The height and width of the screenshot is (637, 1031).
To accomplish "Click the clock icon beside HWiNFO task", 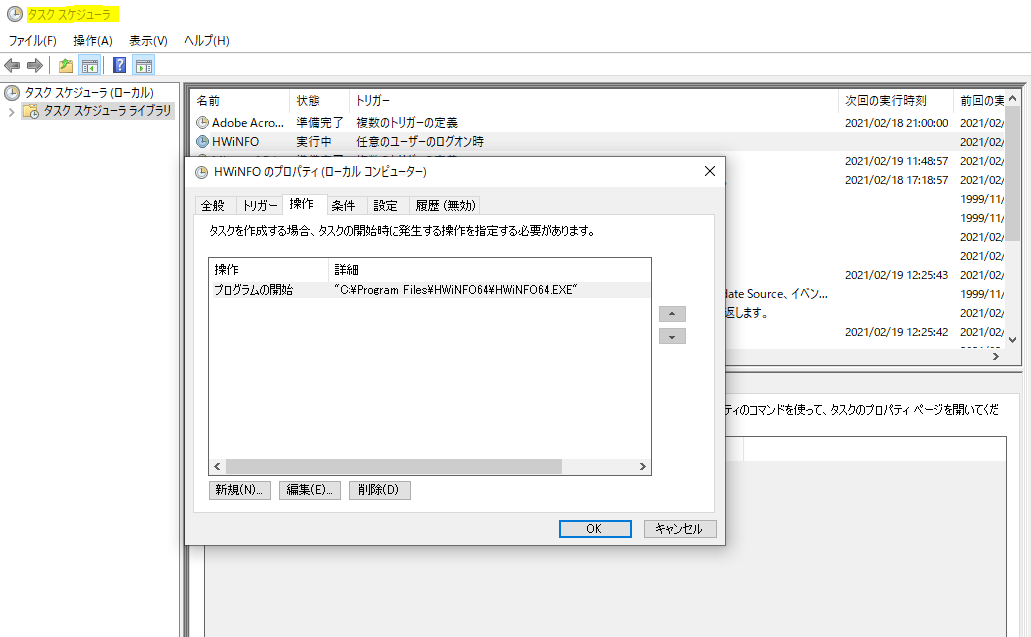I will [203, 141].
